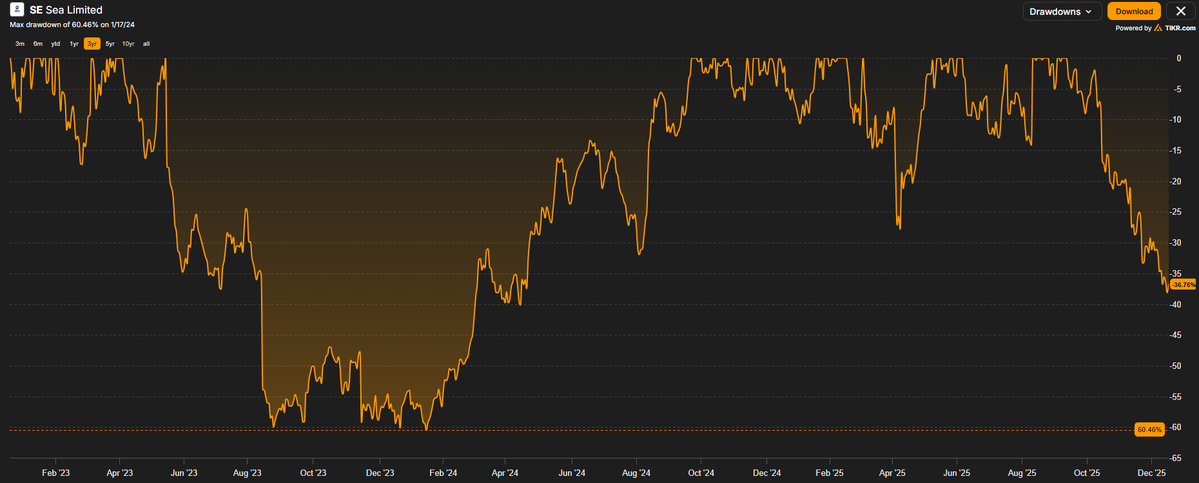Screen dimensions: 1199x483
Task: Click the Feb '23 axis label
Action: coord(54,475)
